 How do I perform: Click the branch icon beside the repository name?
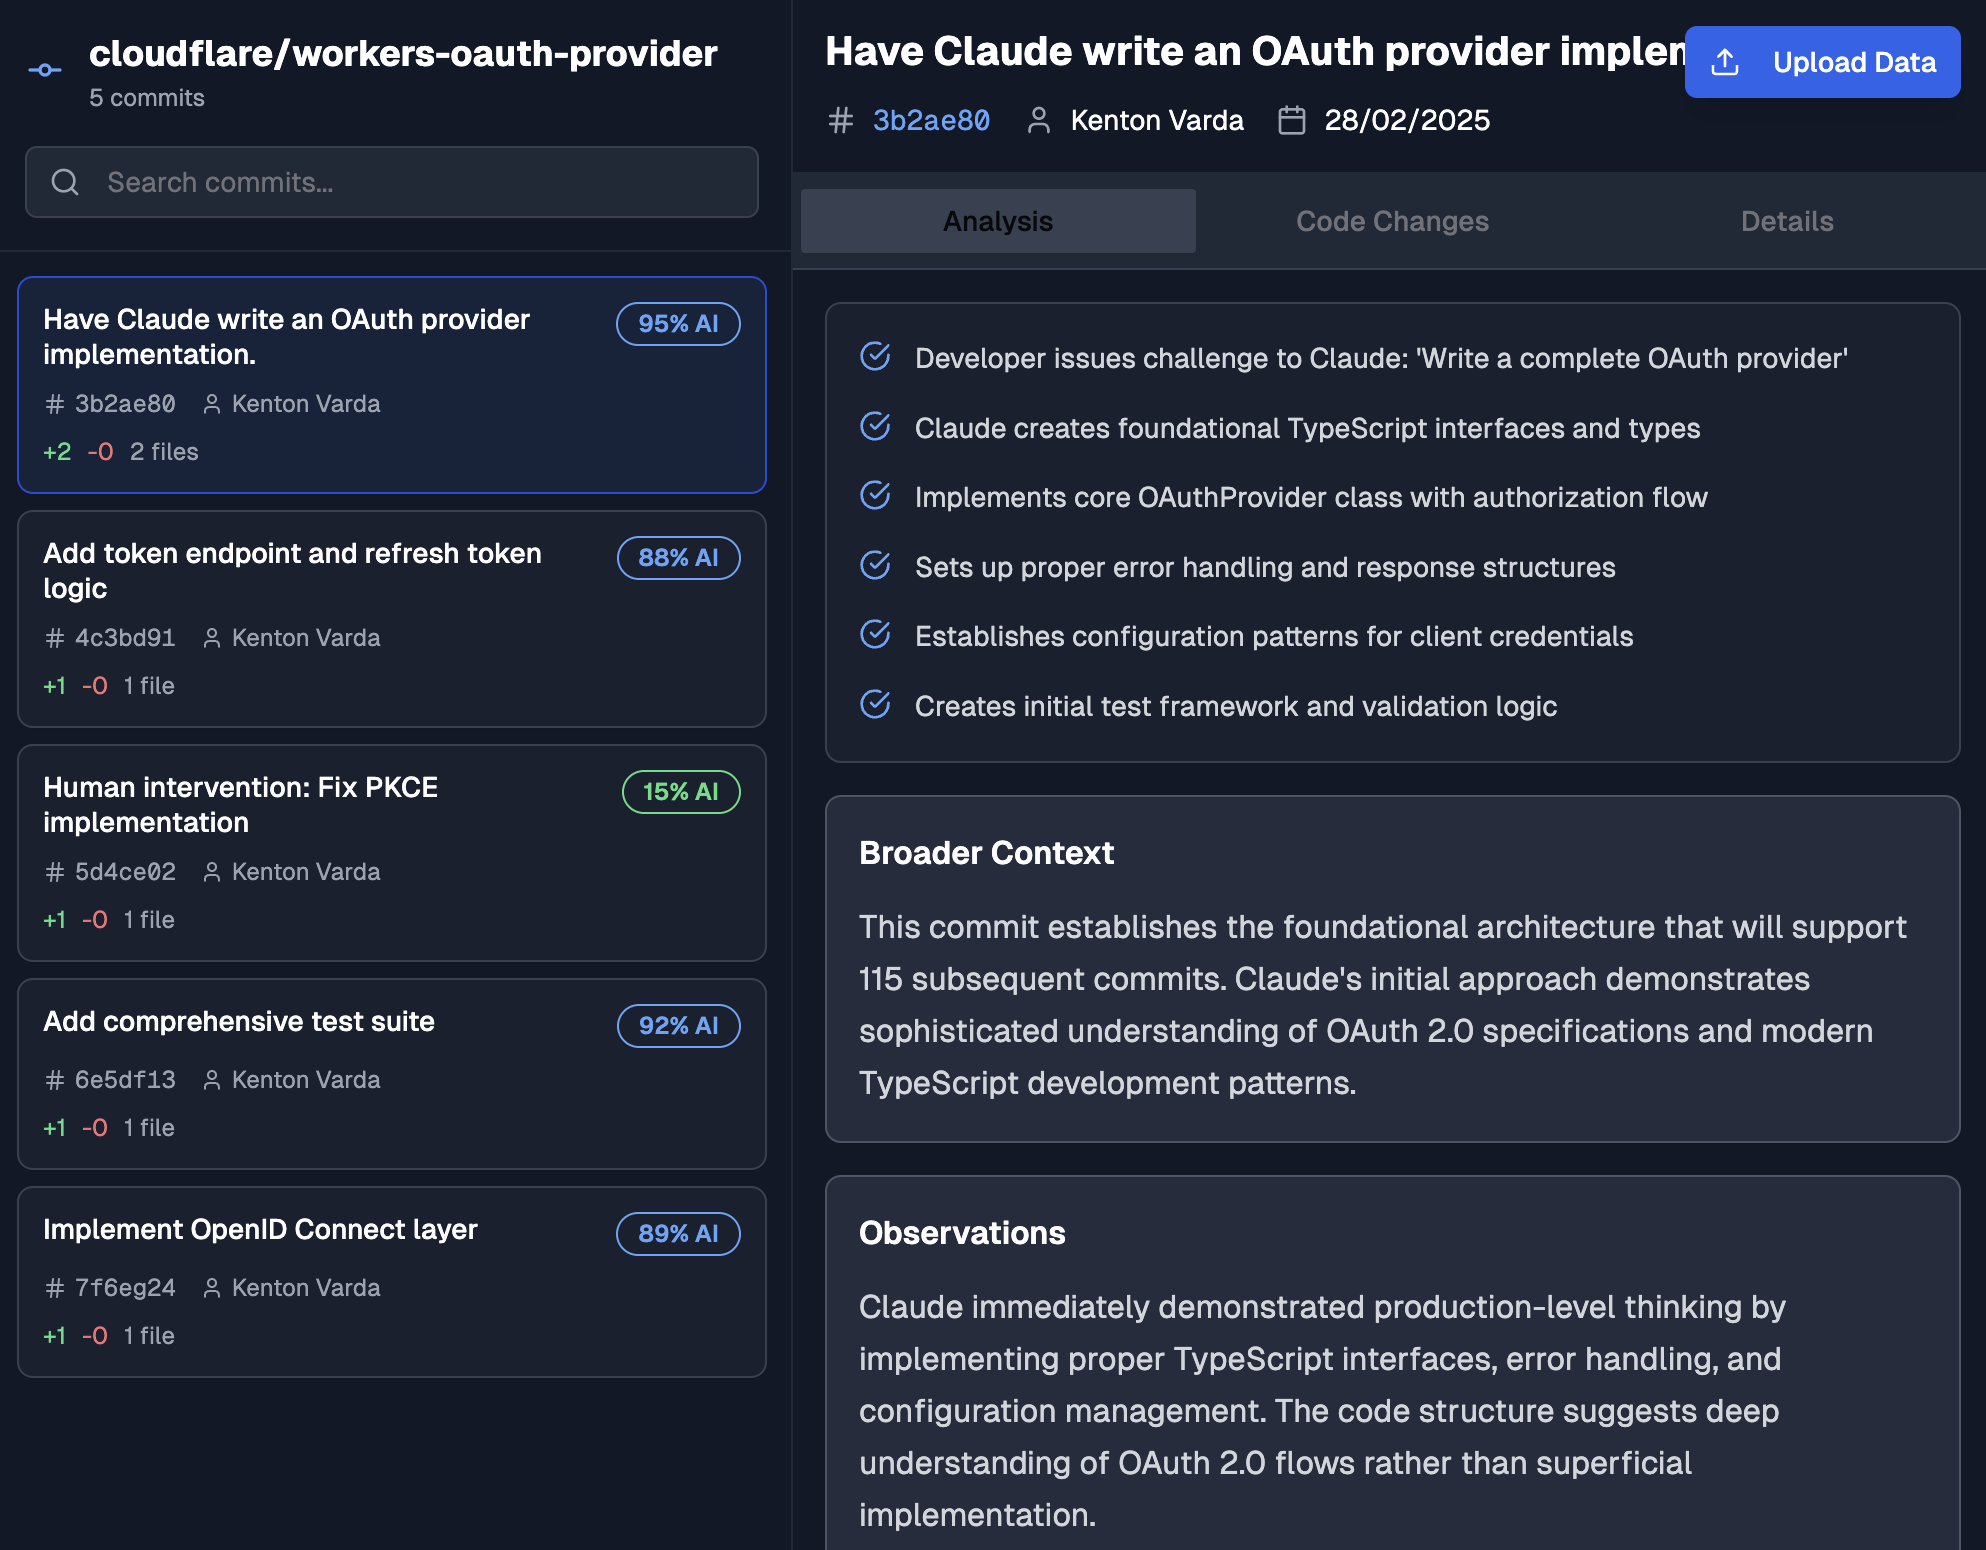pyautogui.click(x=44, y=67)
